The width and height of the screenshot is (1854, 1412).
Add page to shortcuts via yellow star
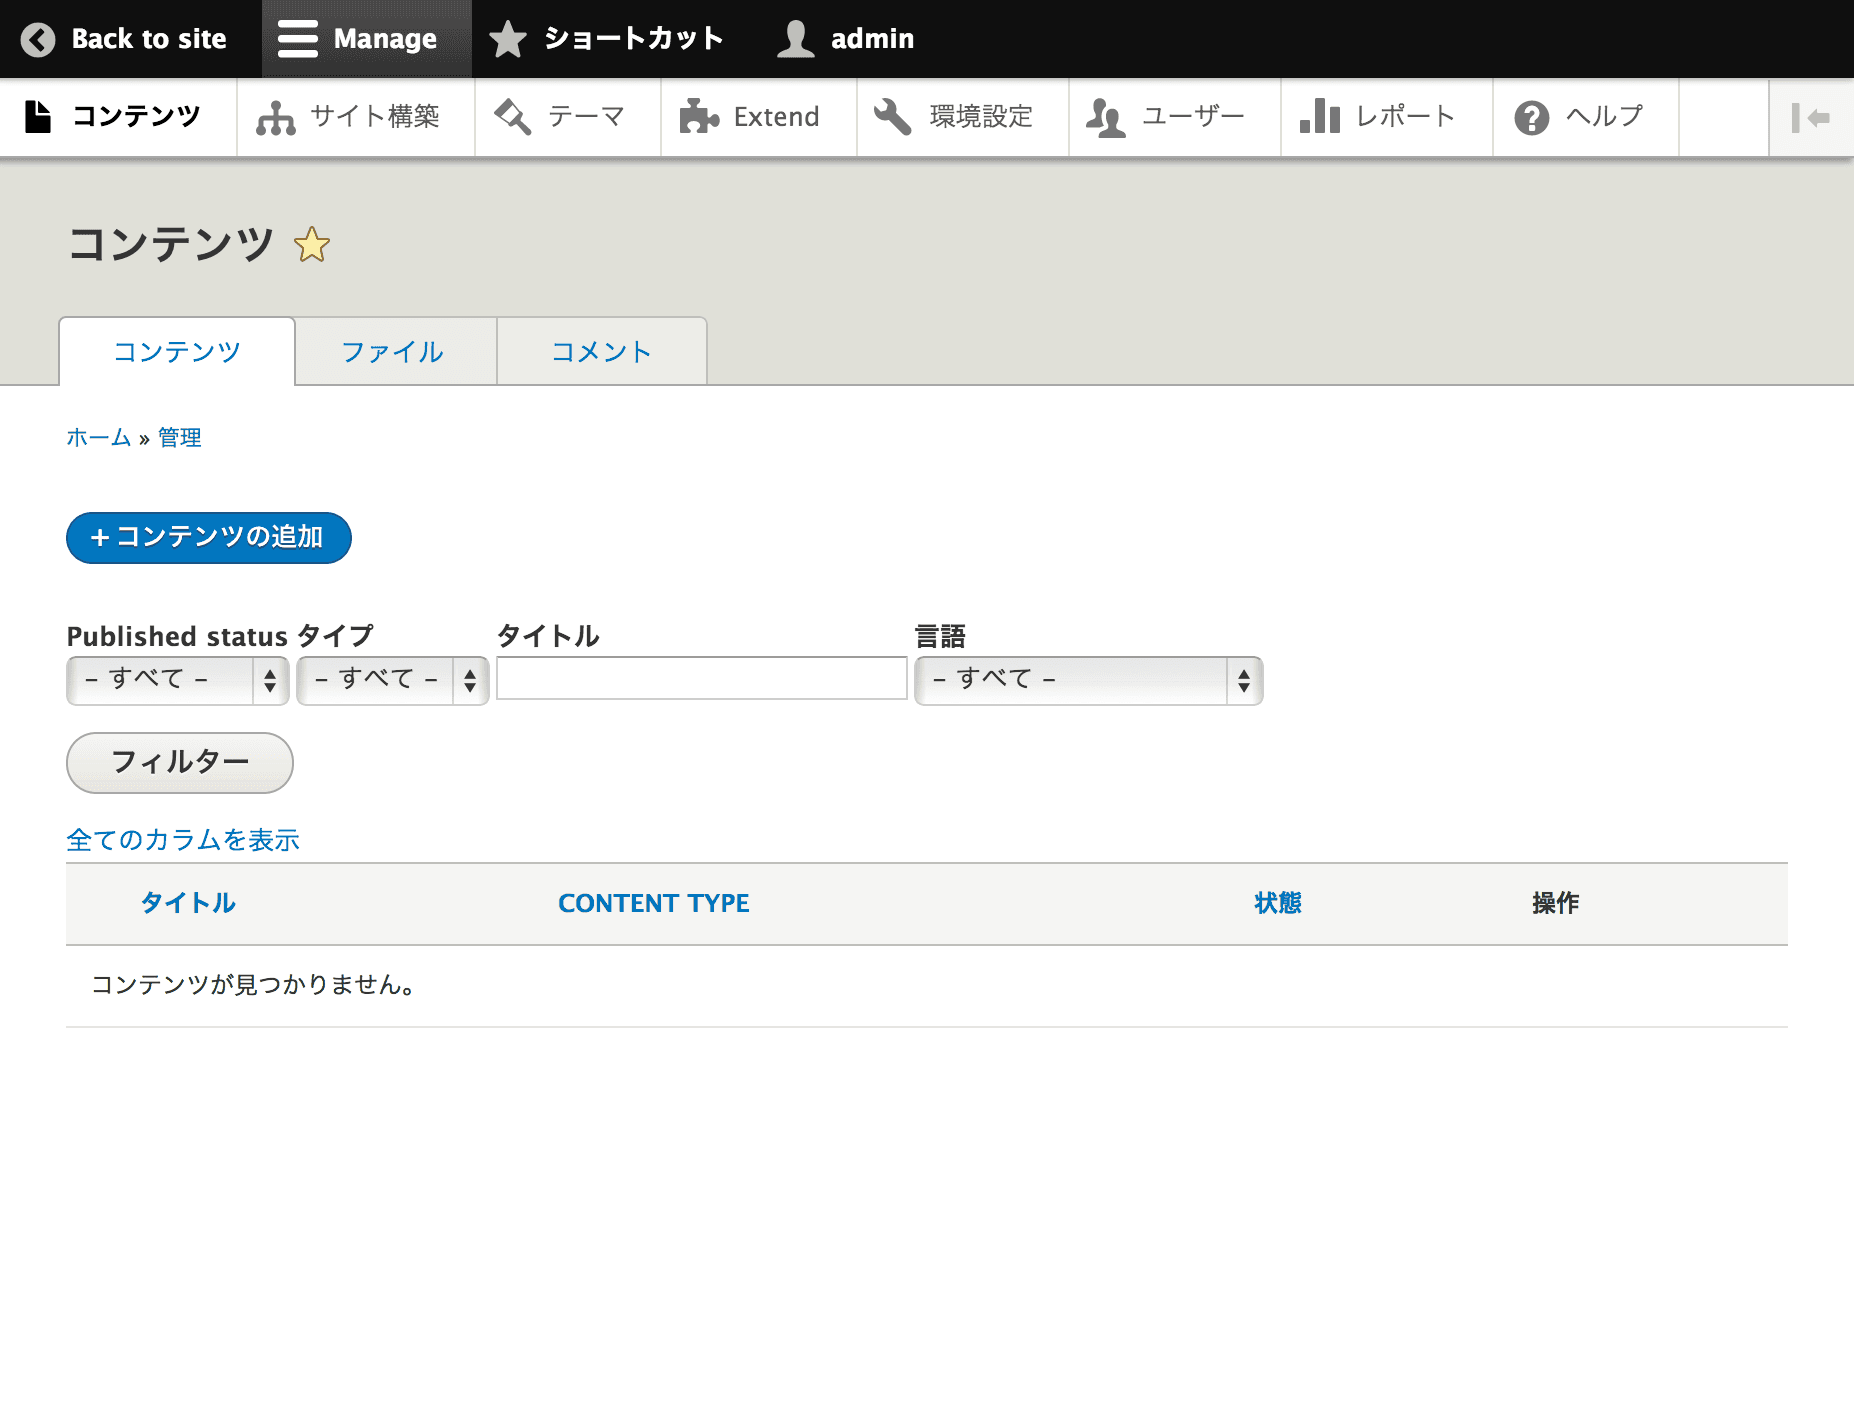312,245
